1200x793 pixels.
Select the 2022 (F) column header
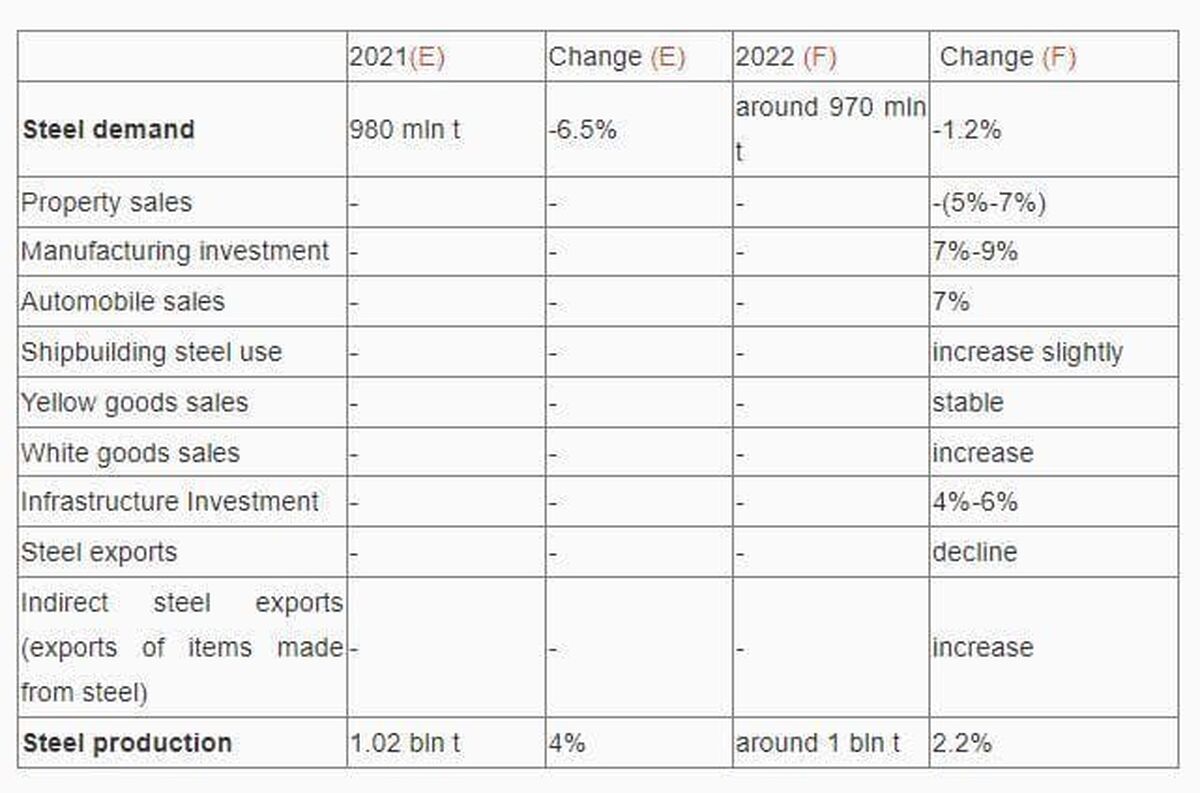click(x=786, y=57)
